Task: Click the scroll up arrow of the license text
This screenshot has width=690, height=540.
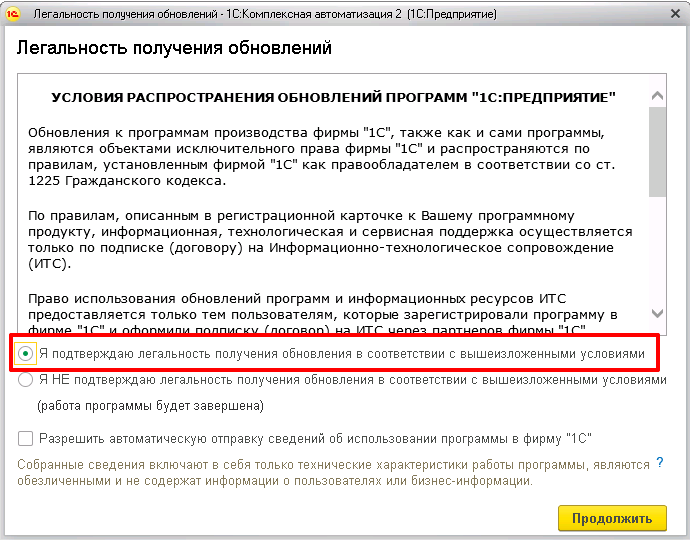Action: point(657,96)
